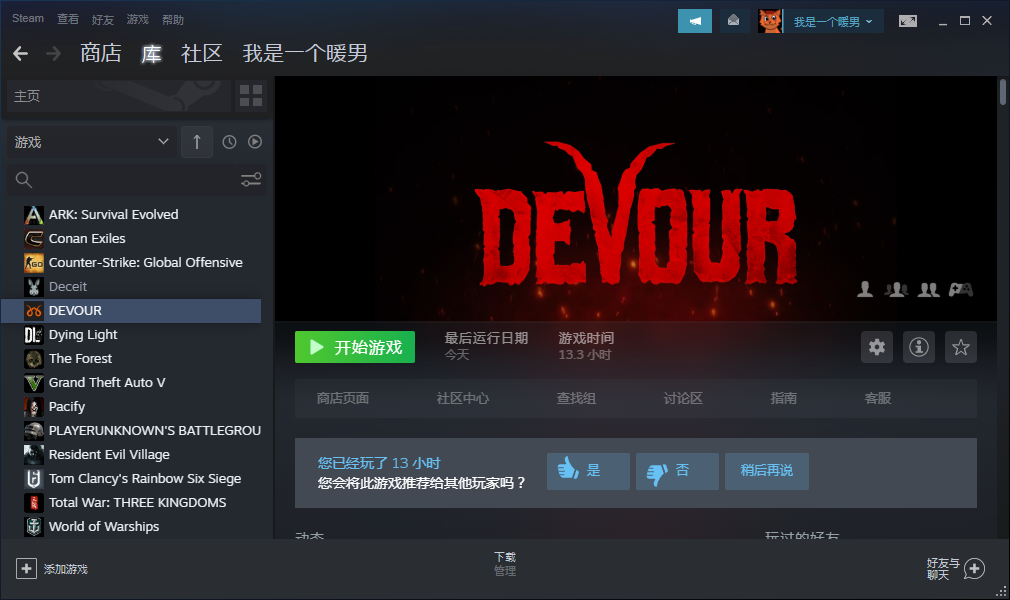Viewport: 1010px width, 600px height.
Task: Open the 游戏 menu in the menu bar
Action: coord(137,19)
